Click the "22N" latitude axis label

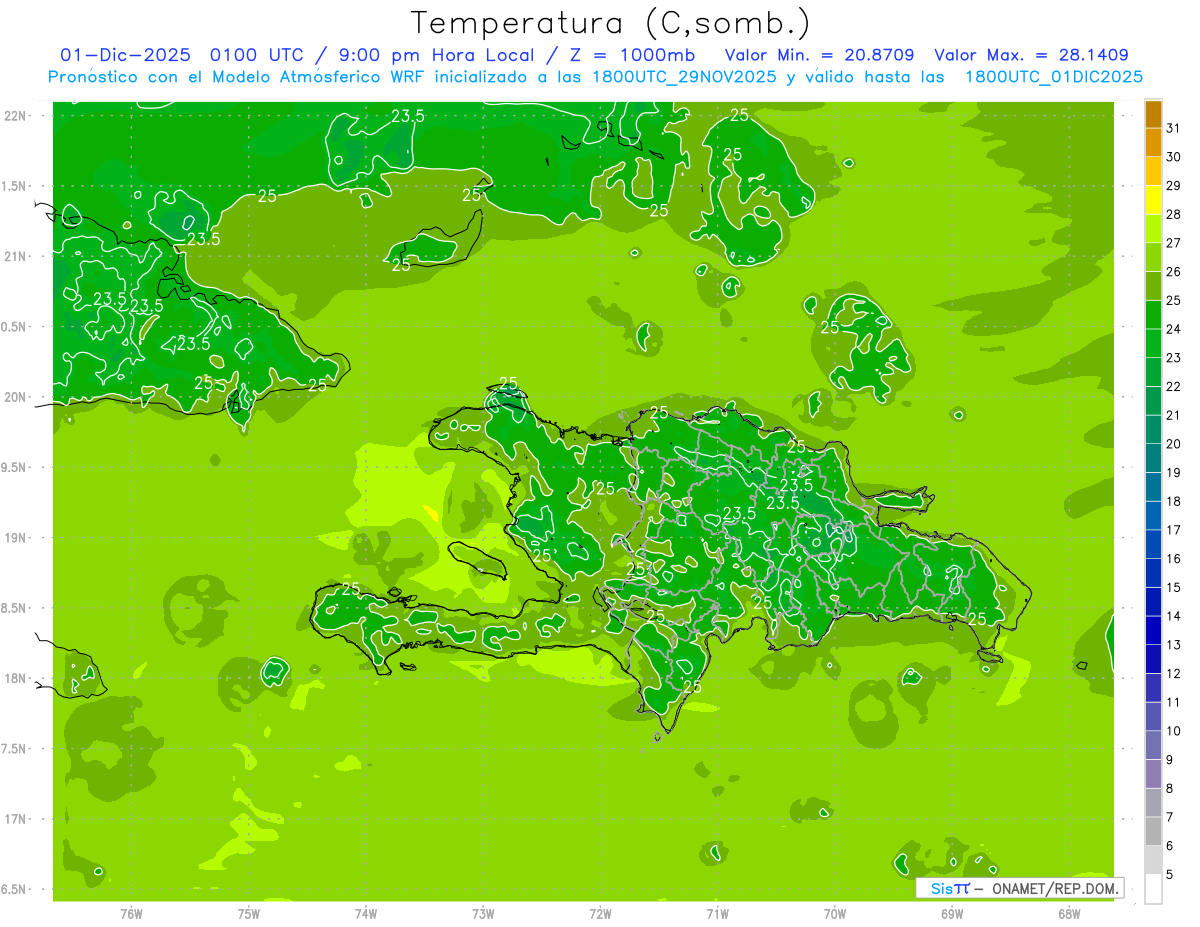pyautogui.click(x=17, y=116)
